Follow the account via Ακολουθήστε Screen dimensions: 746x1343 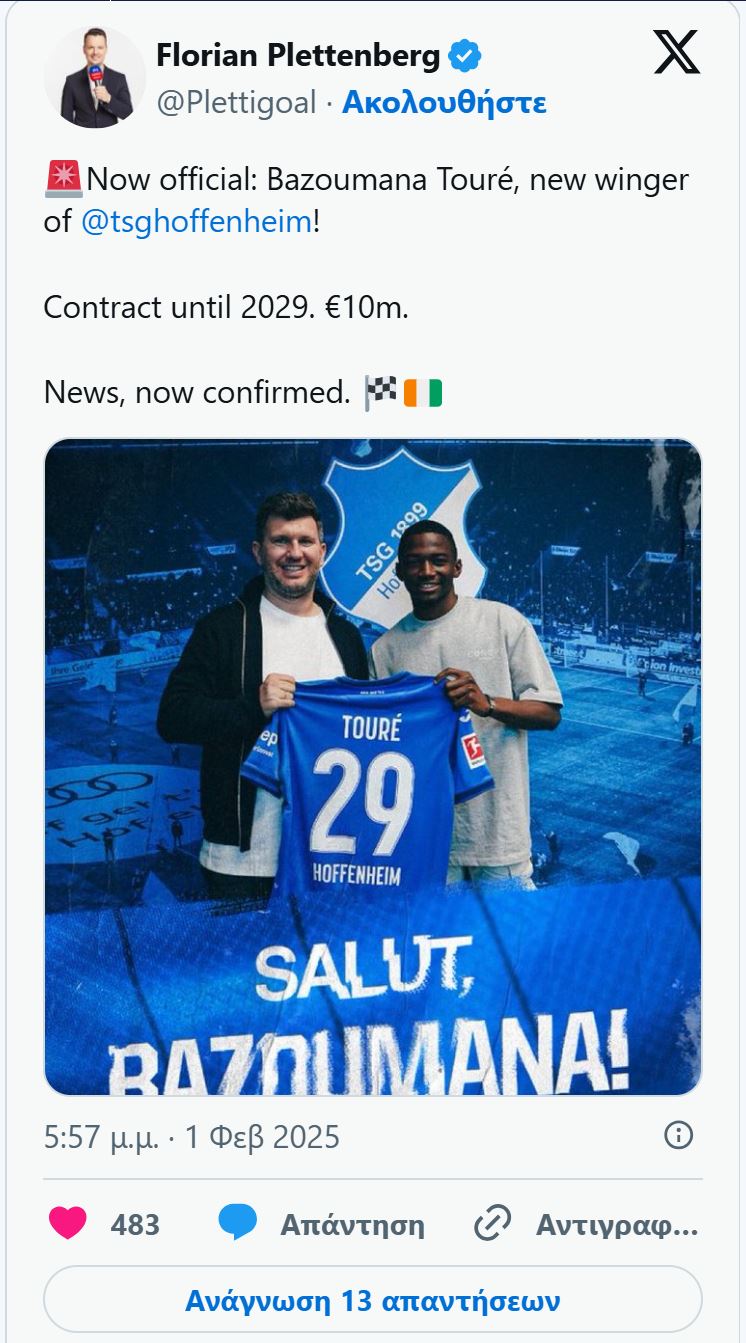click(444, 103)
